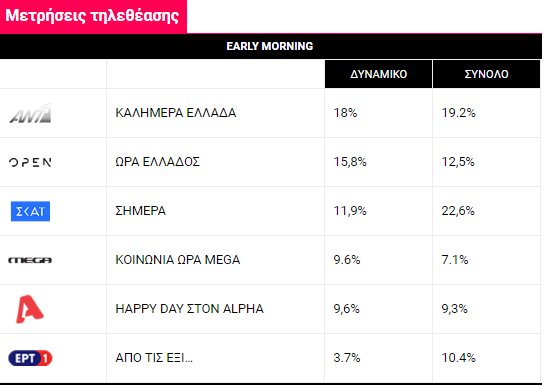Open the ΚΑΛΗΜΕΡΑ ΕΛΛΑΔΑ show title
The image size is (552, 385).
tap(176, 113)
